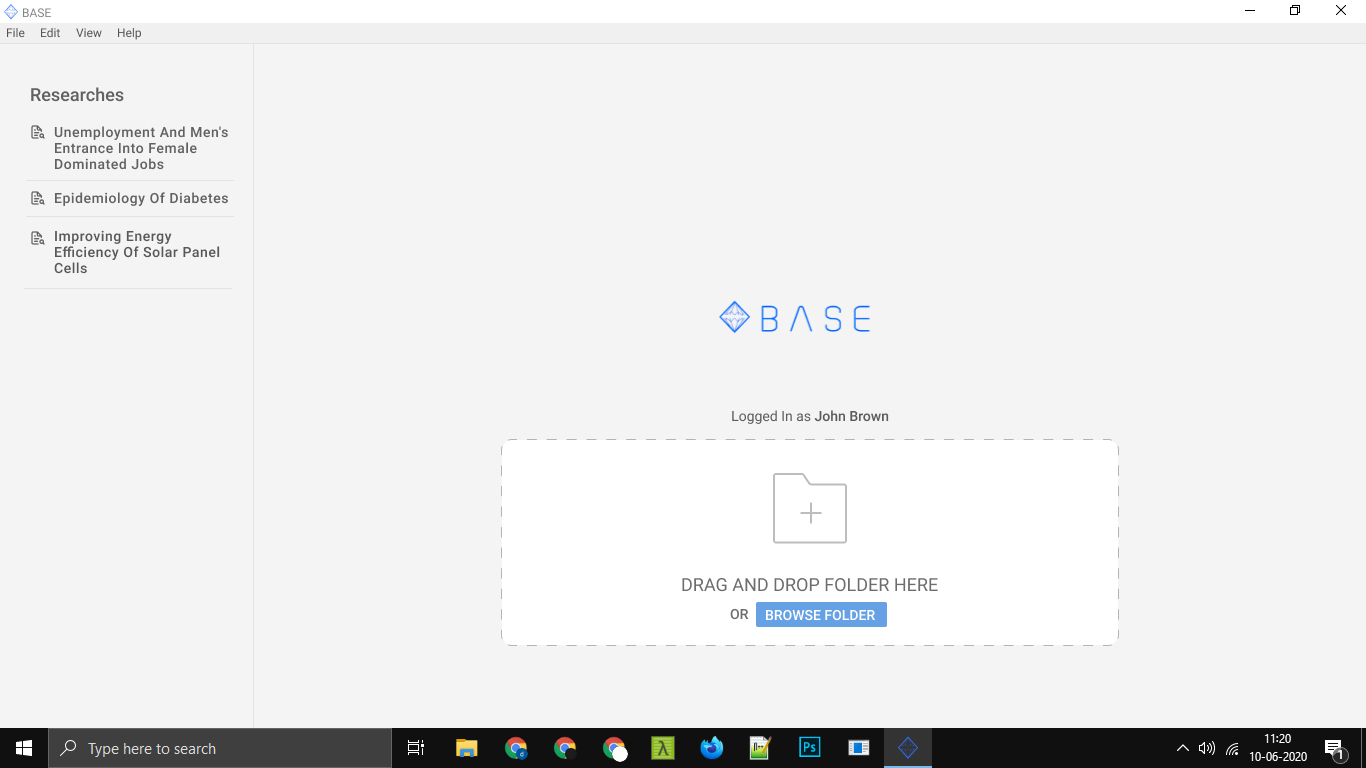Image resolution: width=1366 pixels, height=768 pixels.
Task: Open the View menu
Action: point(89,33)
